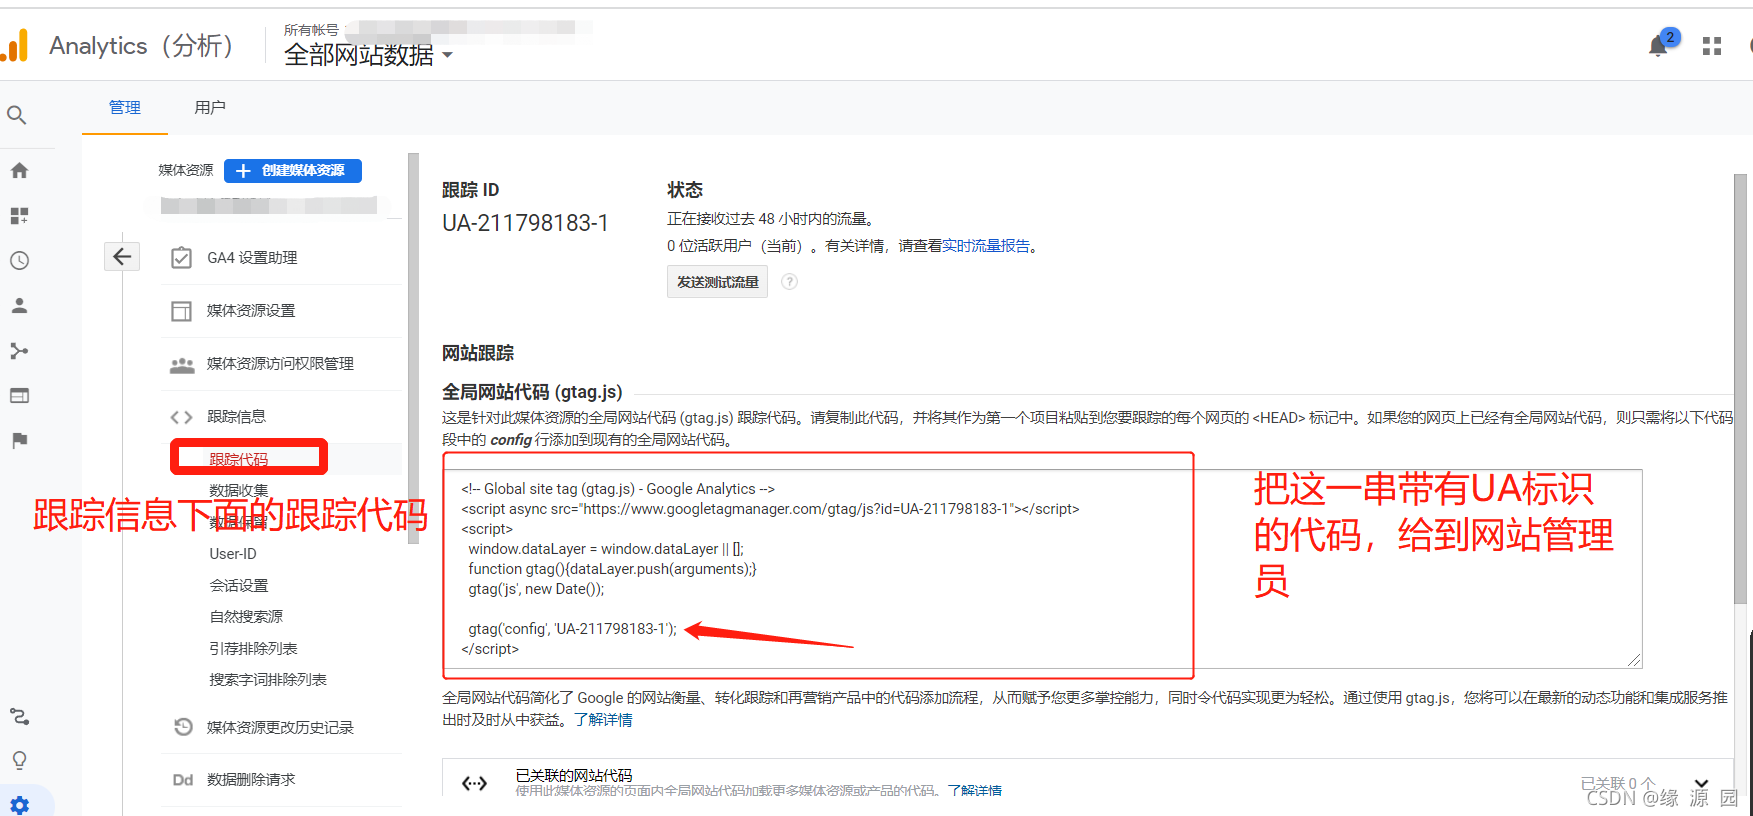This screenshot has width=1753, height=816.
Task: Open Behavior window icon in sidebar
Action: tap(19, 396)
